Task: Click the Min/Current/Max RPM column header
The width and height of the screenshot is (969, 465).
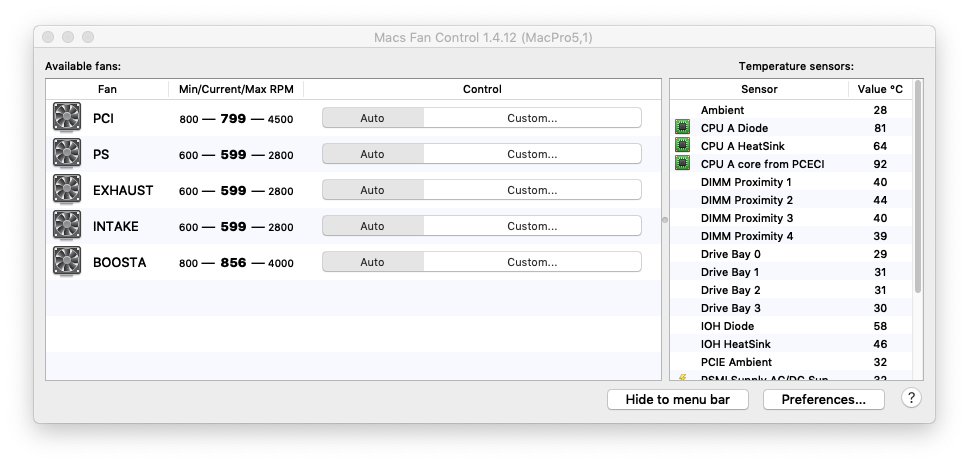Action: click(236, 89)
